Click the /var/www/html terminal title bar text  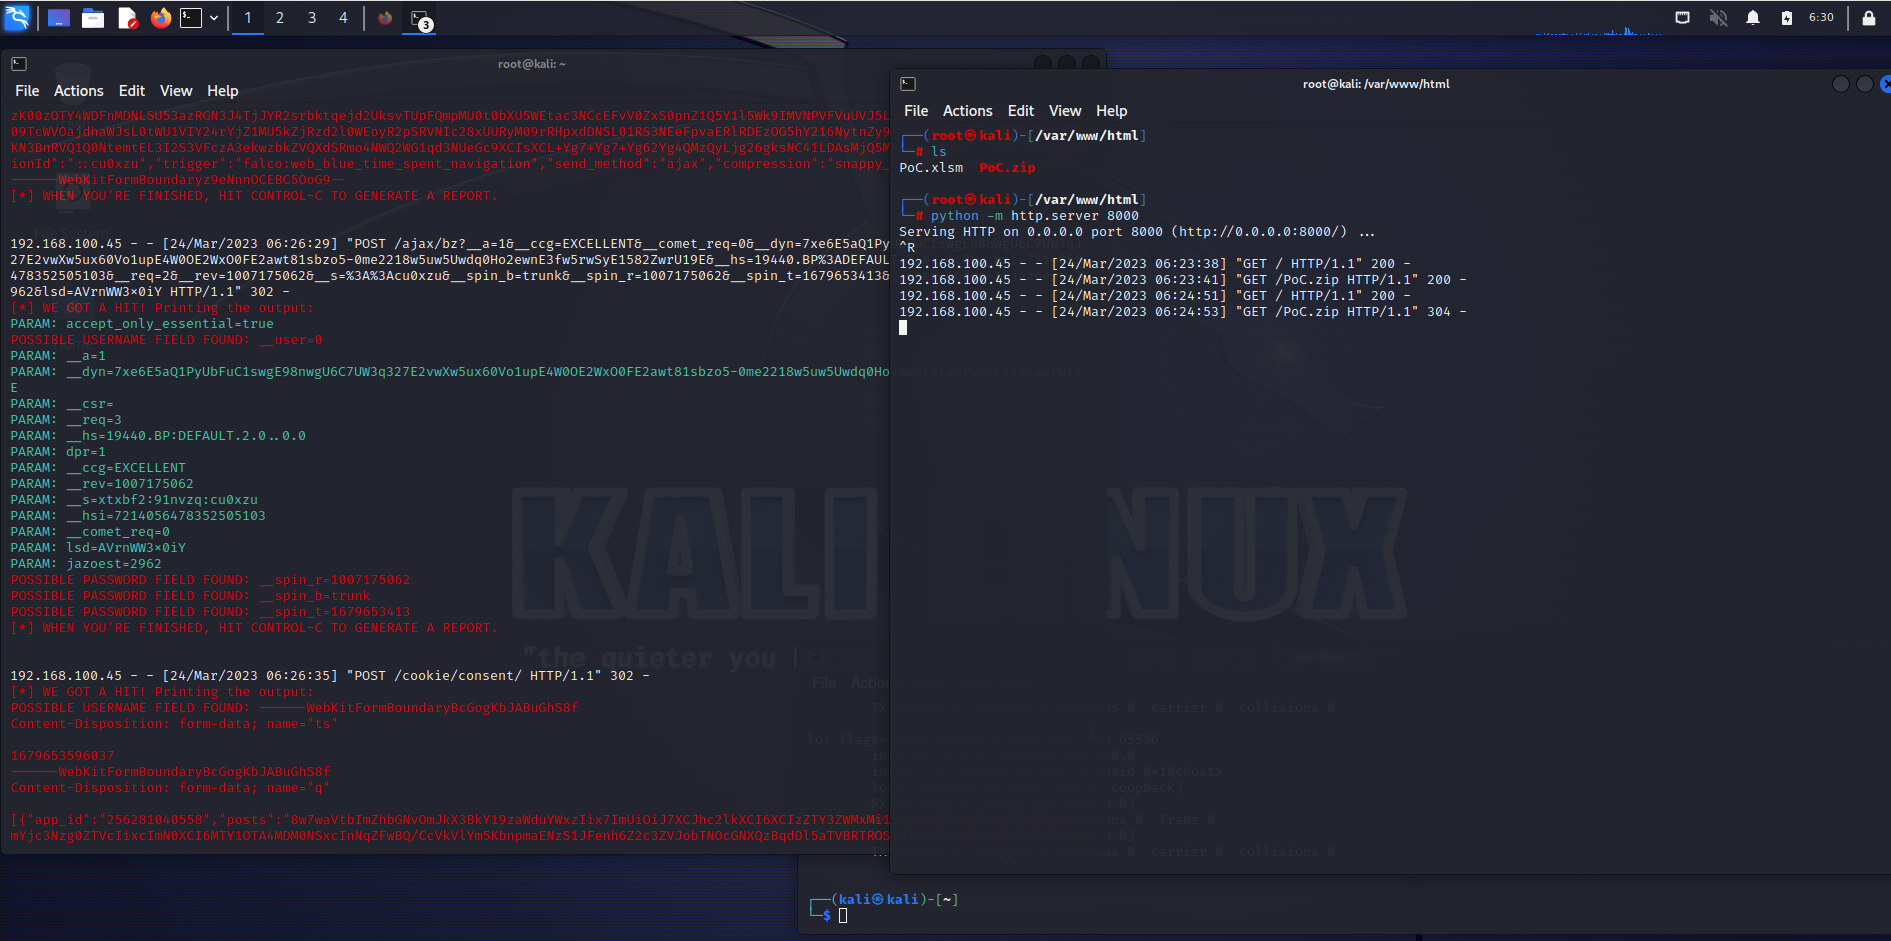[x=1376, y=84]
